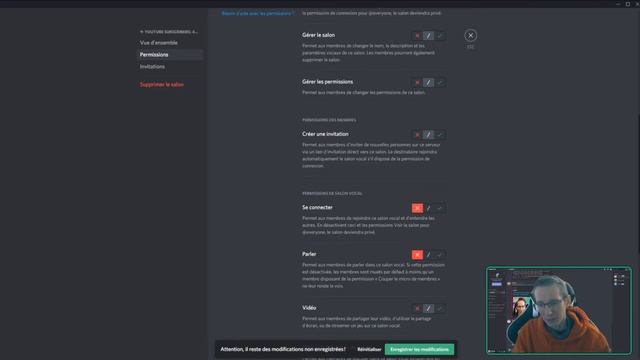Click the green check for Se connecter
640x360 pixels.
click(440, 208)
